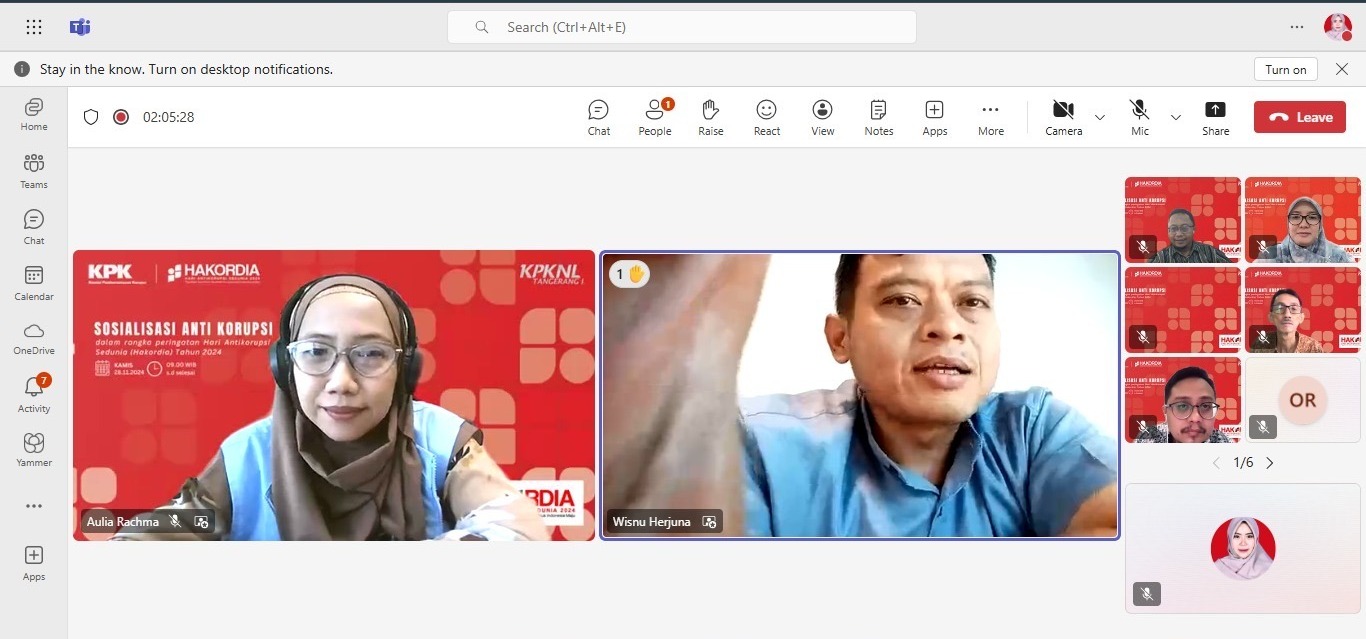Click the Search box at the top
Viewport: 1366px width, 639px height.
pos(682,27)
